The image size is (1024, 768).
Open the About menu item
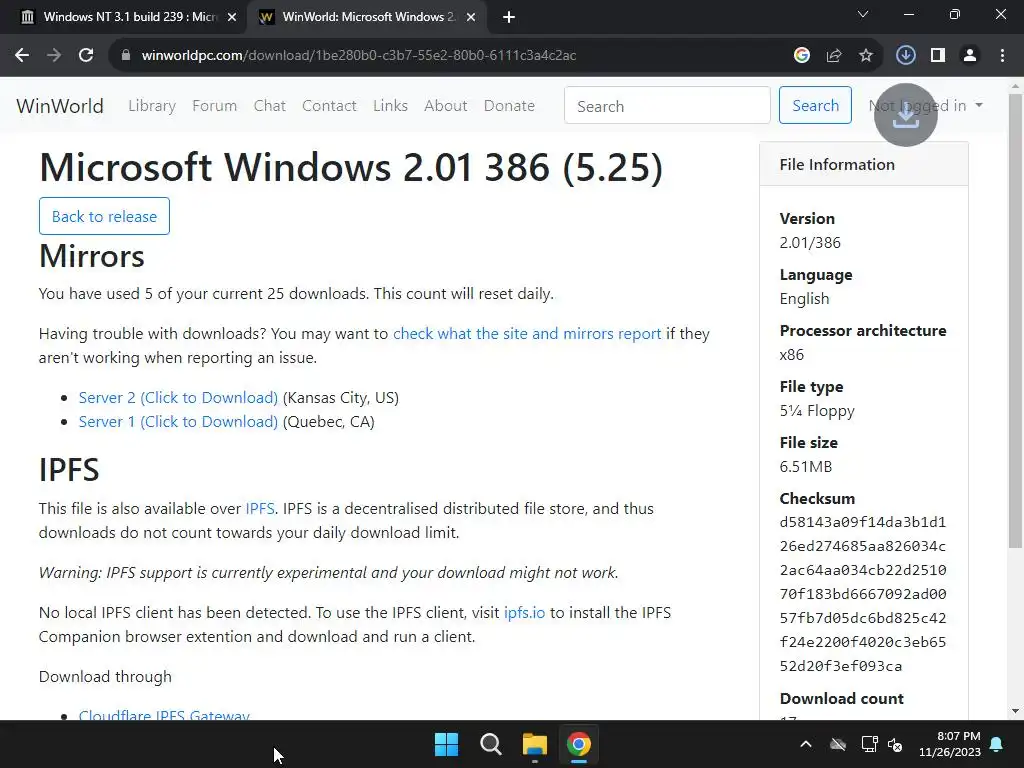(x=445, y=106)
